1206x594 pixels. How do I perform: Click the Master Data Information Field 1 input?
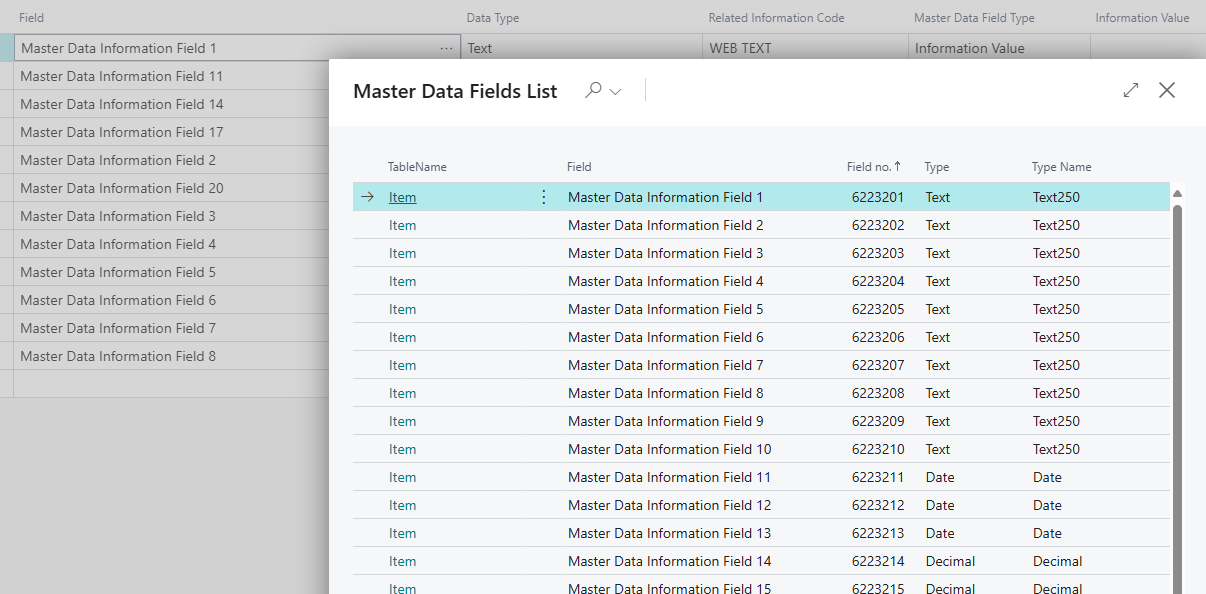coord(225,48)
